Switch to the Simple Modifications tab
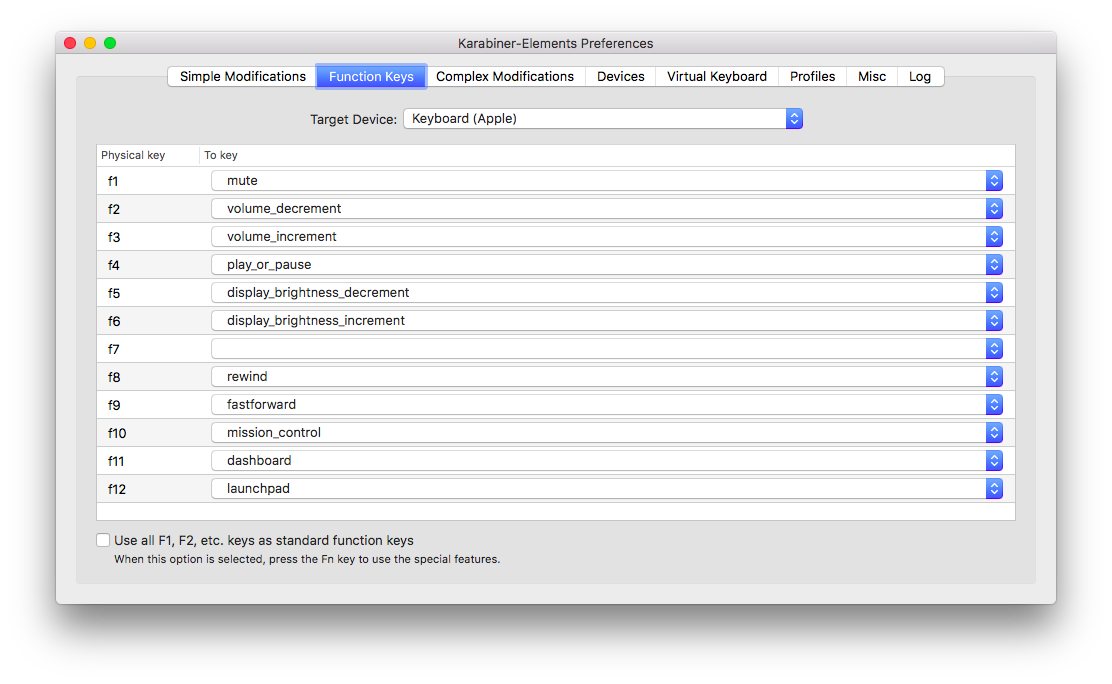The width and height of the screenshot is (1112, 684). 243,77
